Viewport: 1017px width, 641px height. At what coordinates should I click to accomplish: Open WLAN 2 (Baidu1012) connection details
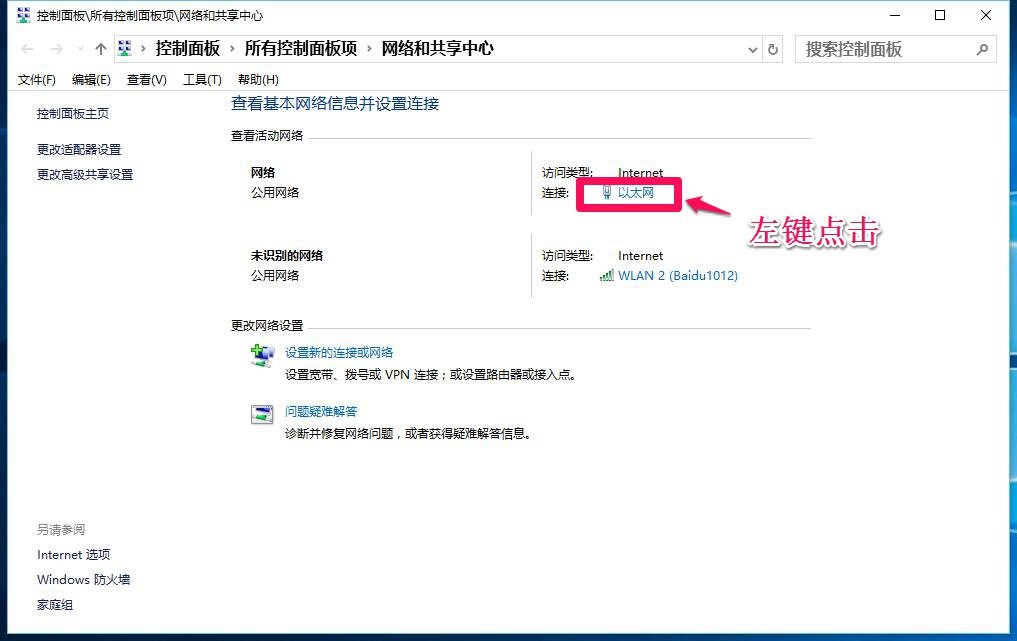[x=680, y=274]
